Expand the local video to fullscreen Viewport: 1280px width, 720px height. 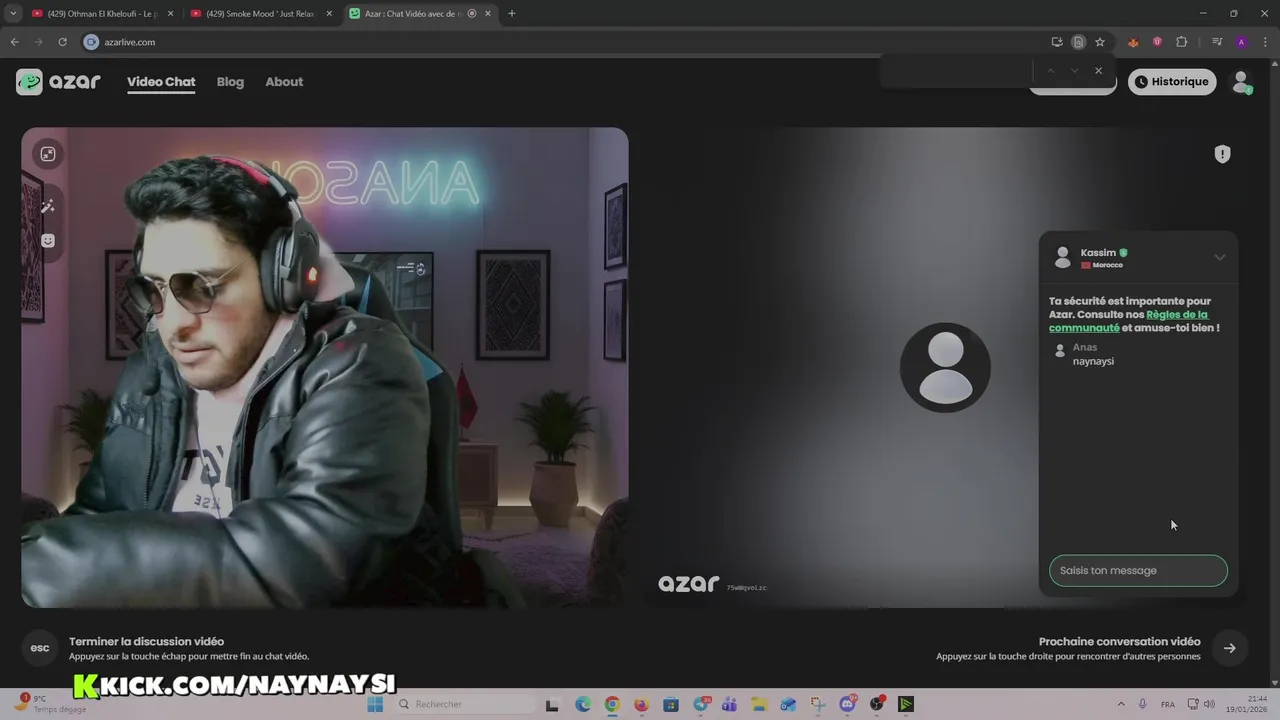click(x=47, y=154)
